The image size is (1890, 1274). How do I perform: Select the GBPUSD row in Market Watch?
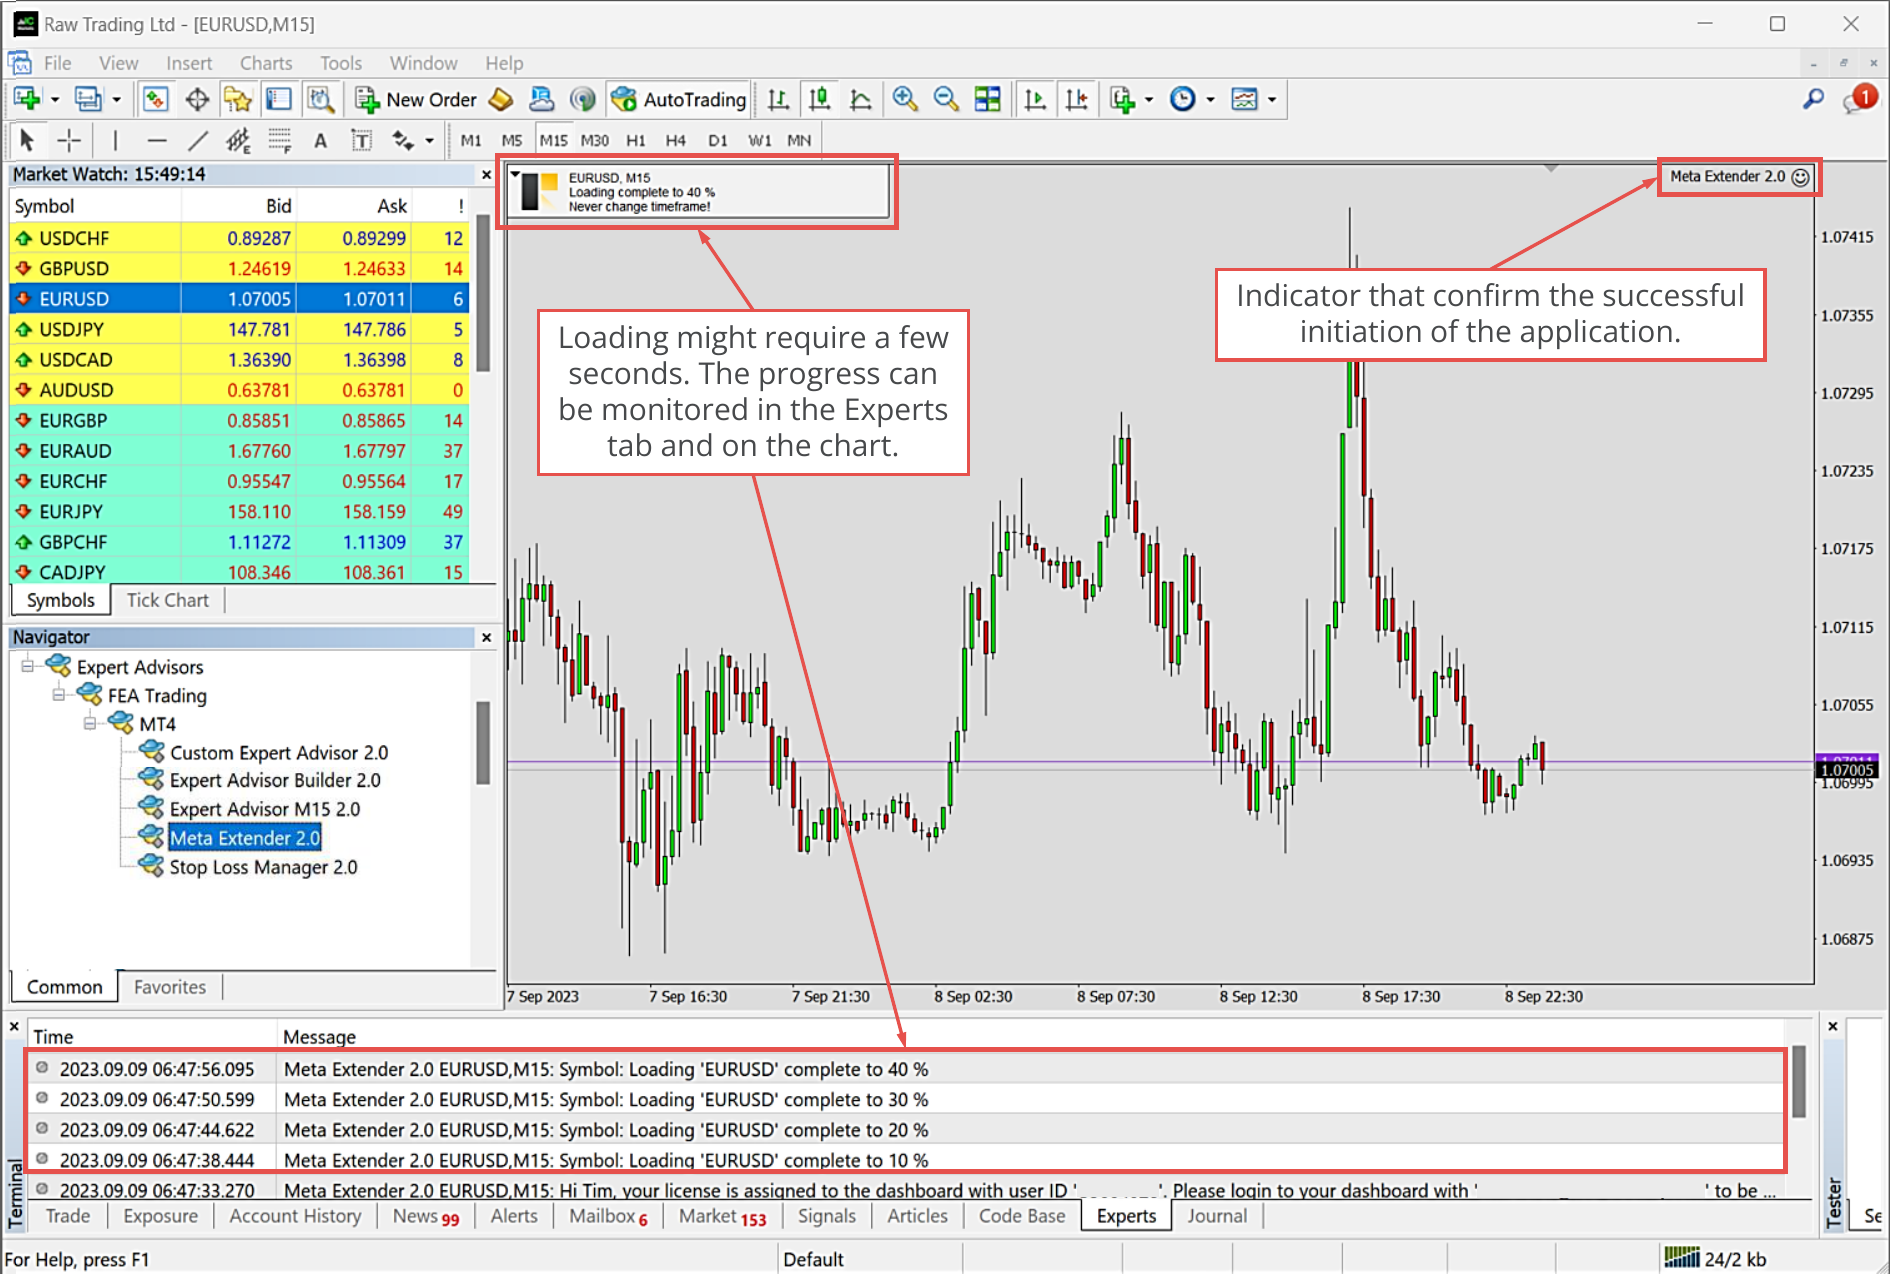tap(238, 268)
